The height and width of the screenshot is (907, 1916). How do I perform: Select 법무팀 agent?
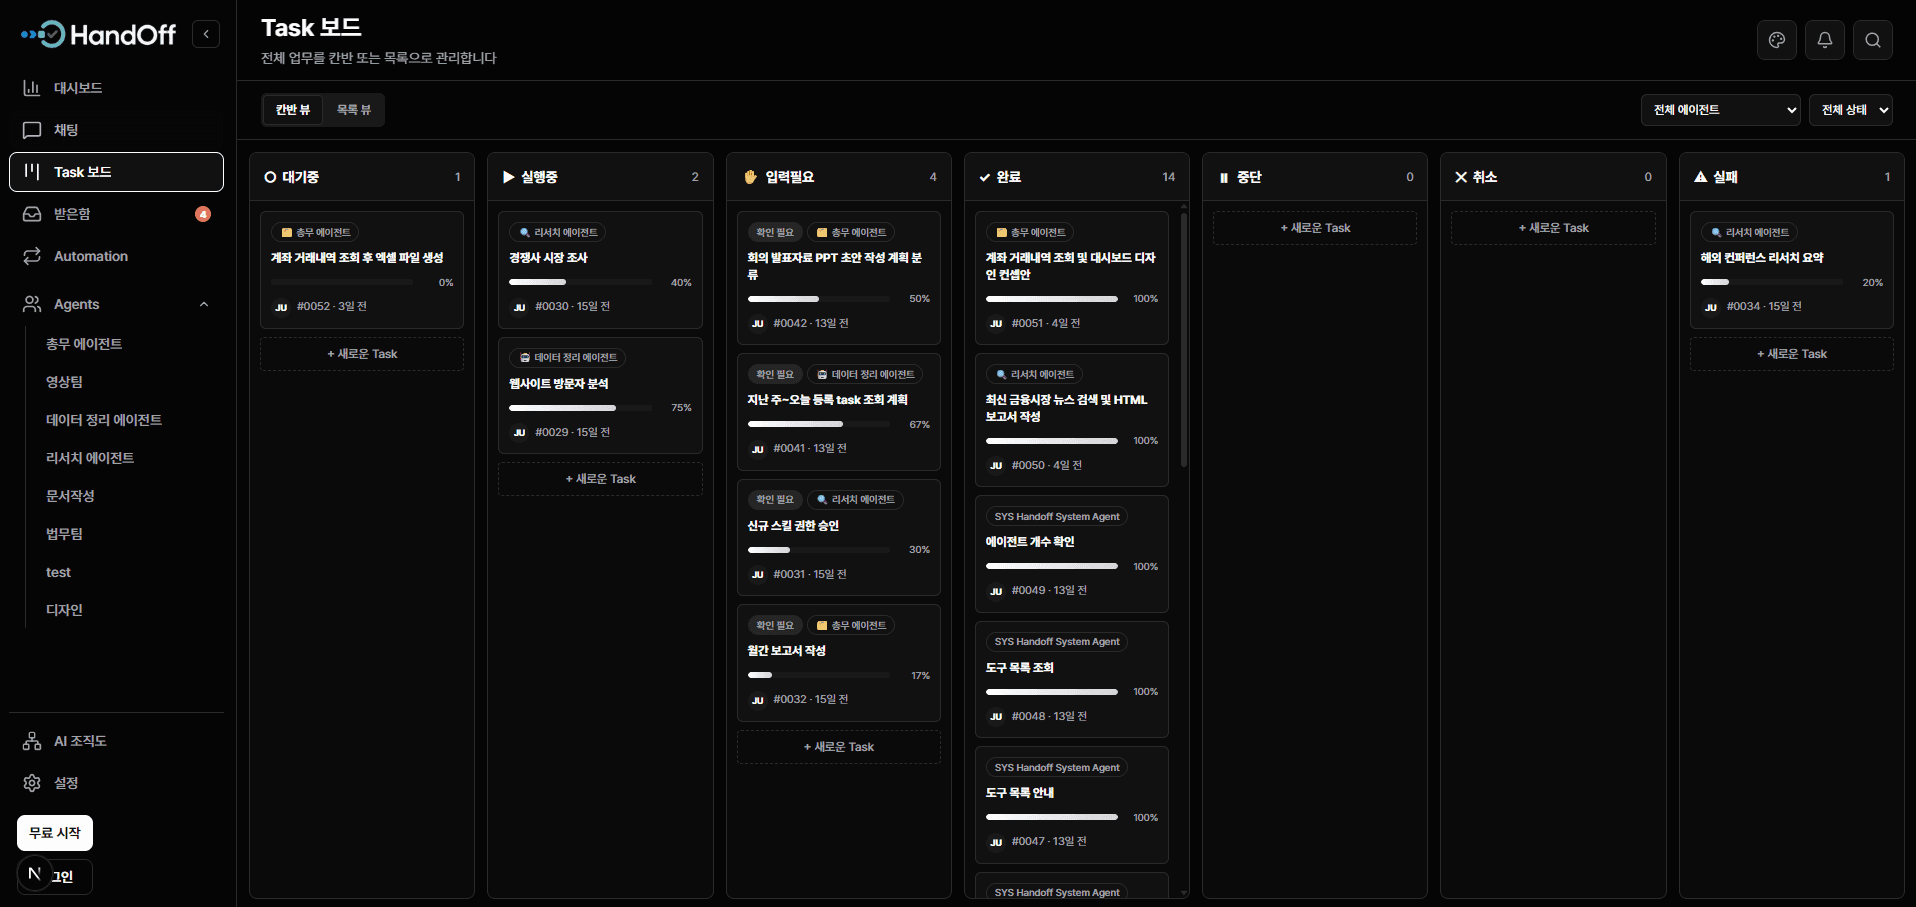point(64,534)
